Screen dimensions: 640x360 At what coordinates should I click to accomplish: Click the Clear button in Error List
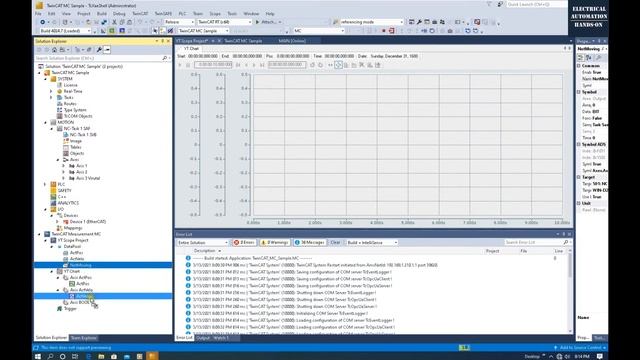(x=335, y=242)
